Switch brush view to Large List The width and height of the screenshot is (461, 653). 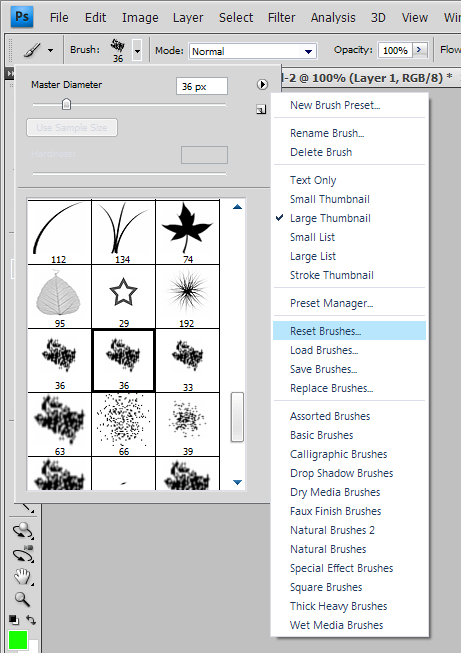(x=313, y=256)
